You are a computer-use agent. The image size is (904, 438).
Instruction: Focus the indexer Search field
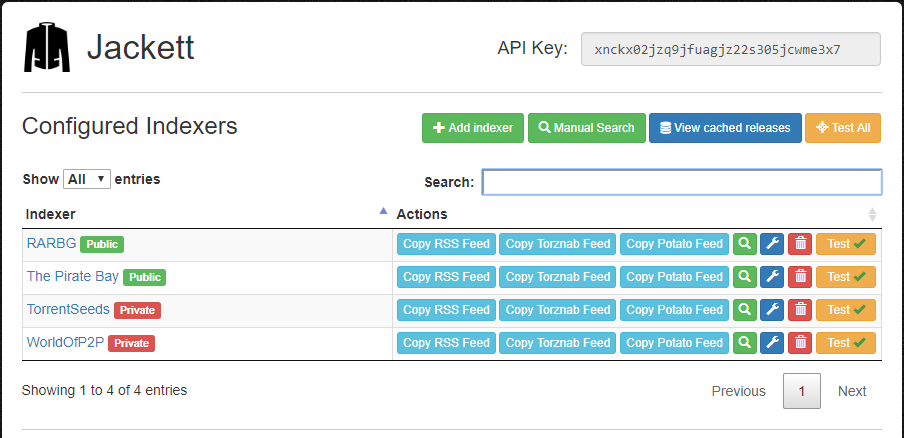682,182
